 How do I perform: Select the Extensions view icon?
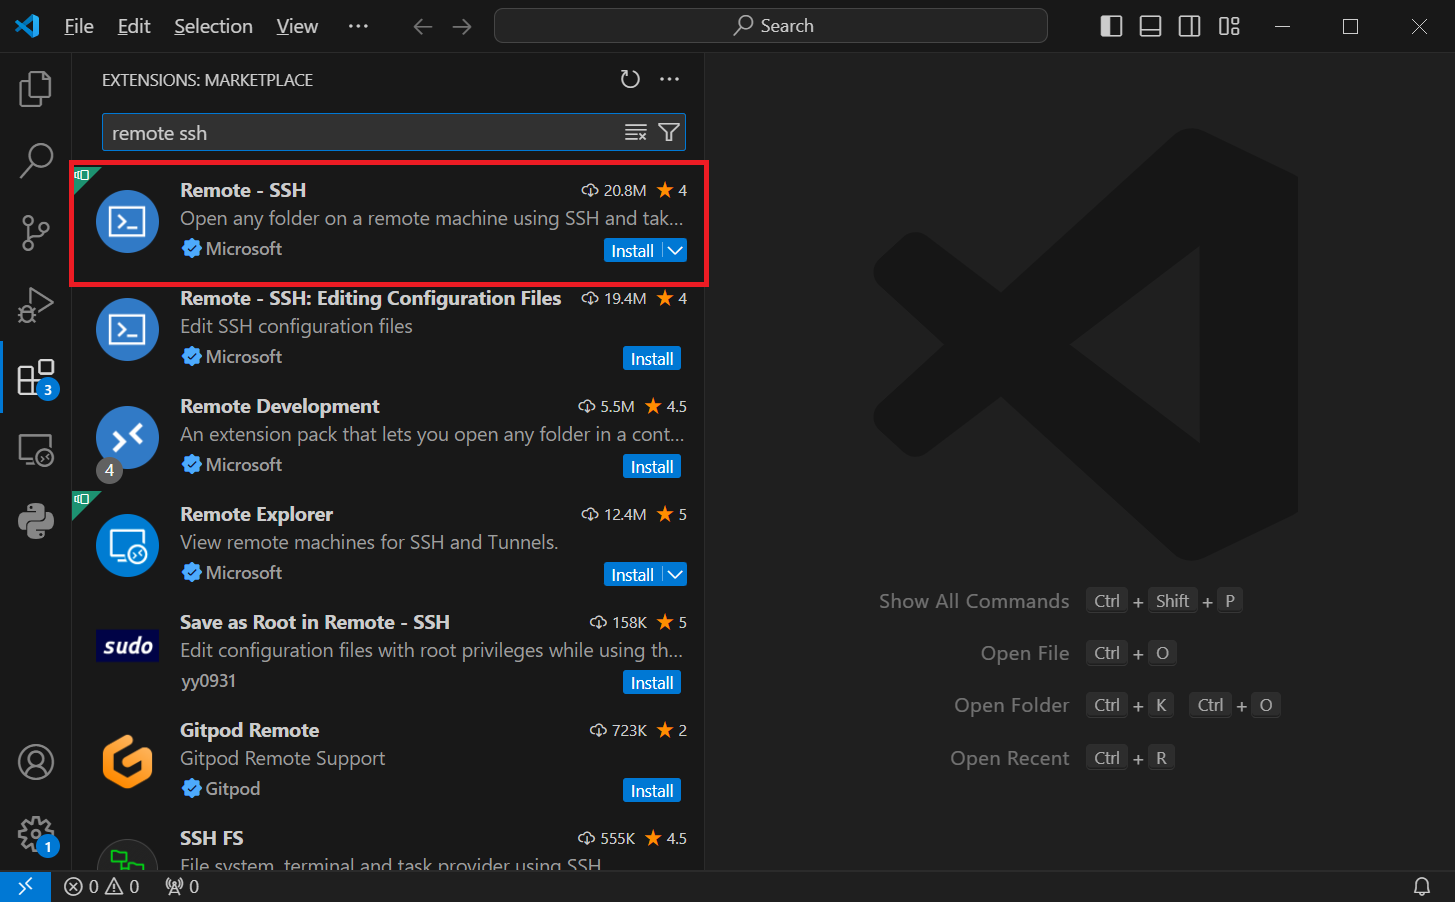pyautogui.click(x=37, y=378)
